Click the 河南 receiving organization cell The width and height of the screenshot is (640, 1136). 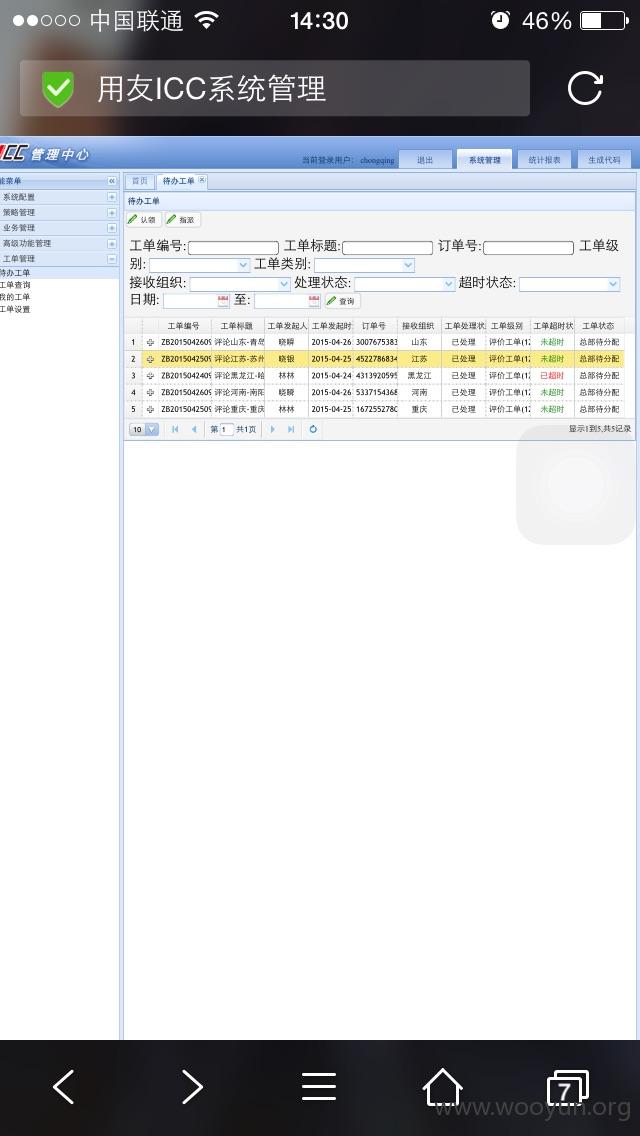pos(419,392)
